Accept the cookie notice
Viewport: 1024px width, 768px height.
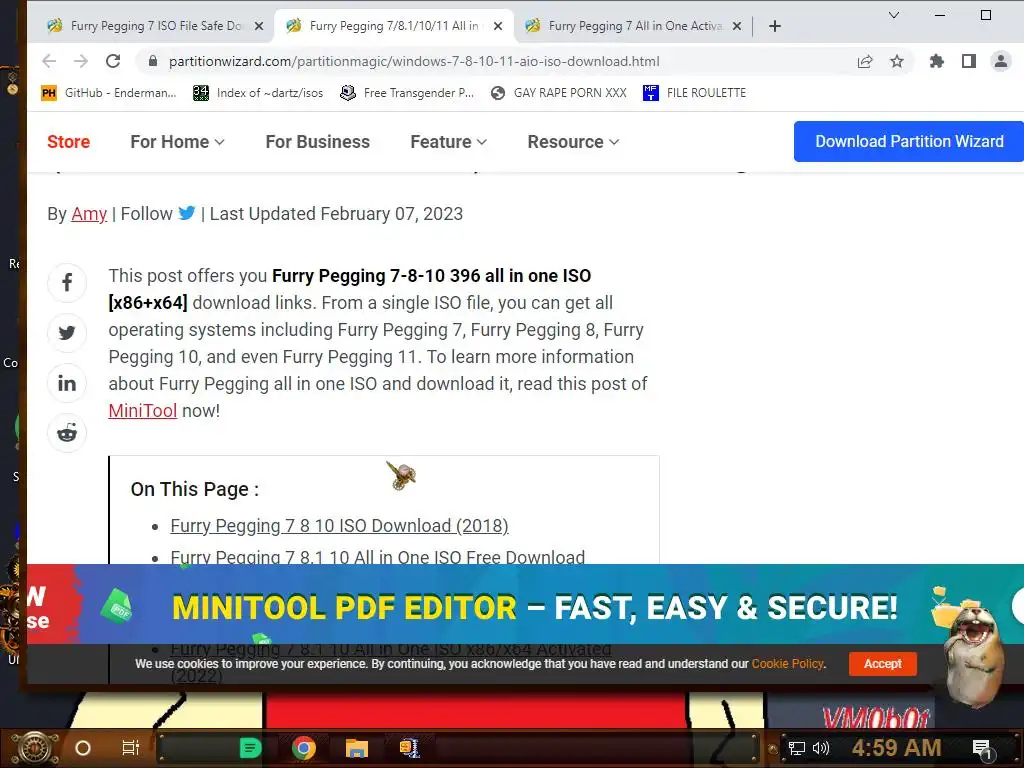point(882,664)
